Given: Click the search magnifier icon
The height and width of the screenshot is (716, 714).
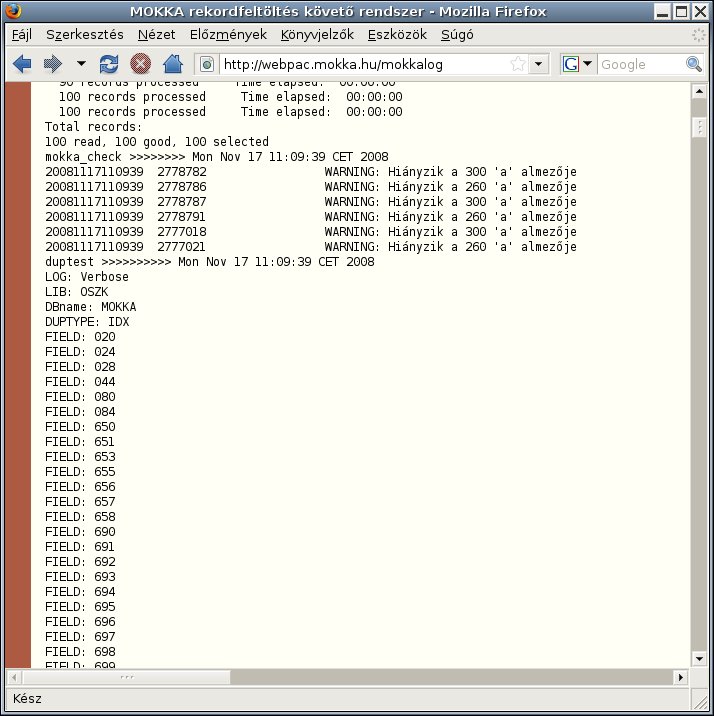Looking at the screenshot, I should coord(694,64).
